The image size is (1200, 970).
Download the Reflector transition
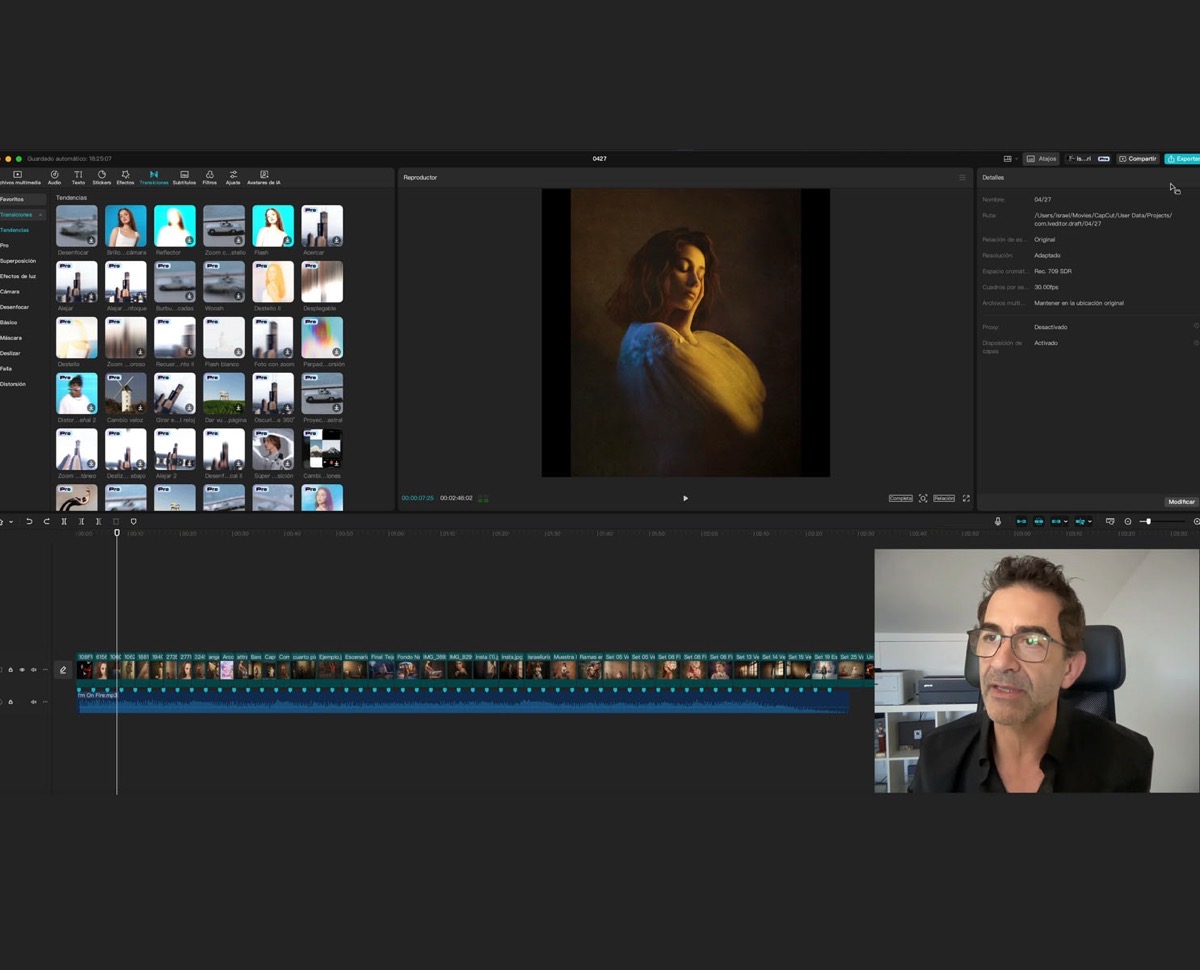coord(190,241)
